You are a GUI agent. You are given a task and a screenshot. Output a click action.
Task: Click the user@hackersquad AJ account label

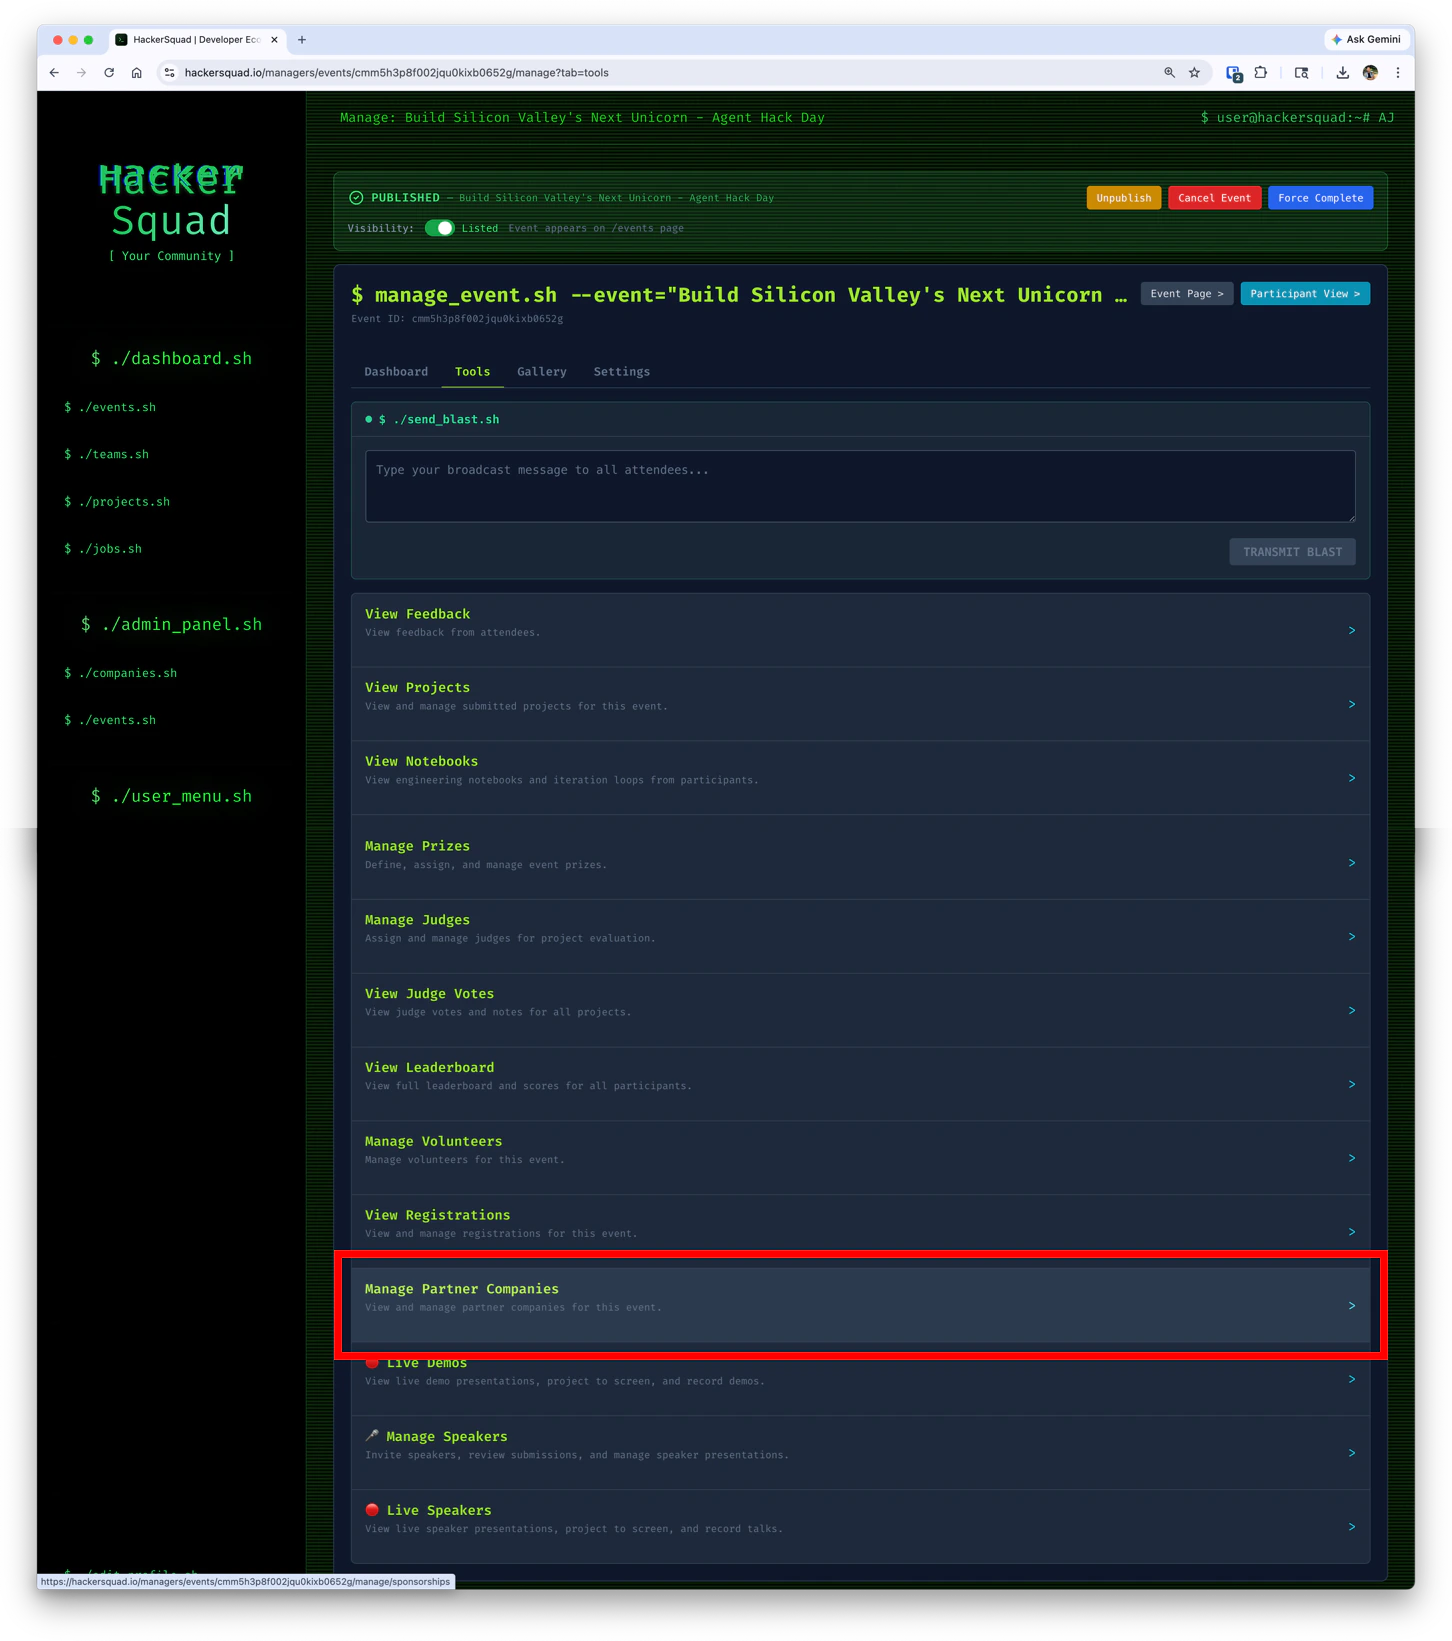[1297, 118]
